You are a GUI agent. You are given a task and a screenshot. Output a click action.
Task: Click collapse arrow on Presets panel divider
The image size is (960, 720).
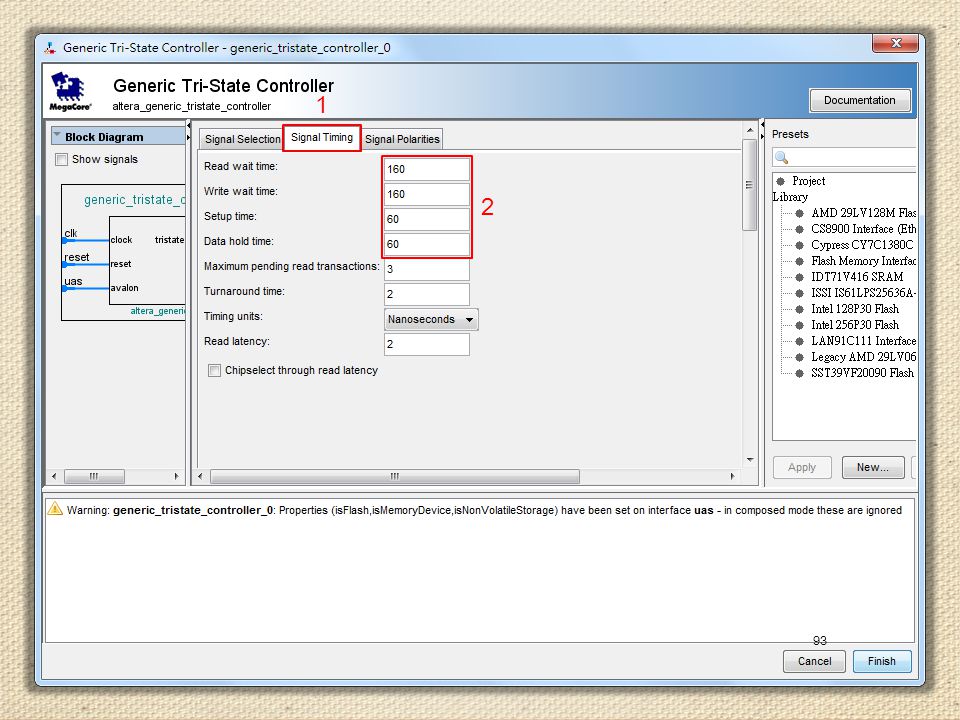pos(762,126)
